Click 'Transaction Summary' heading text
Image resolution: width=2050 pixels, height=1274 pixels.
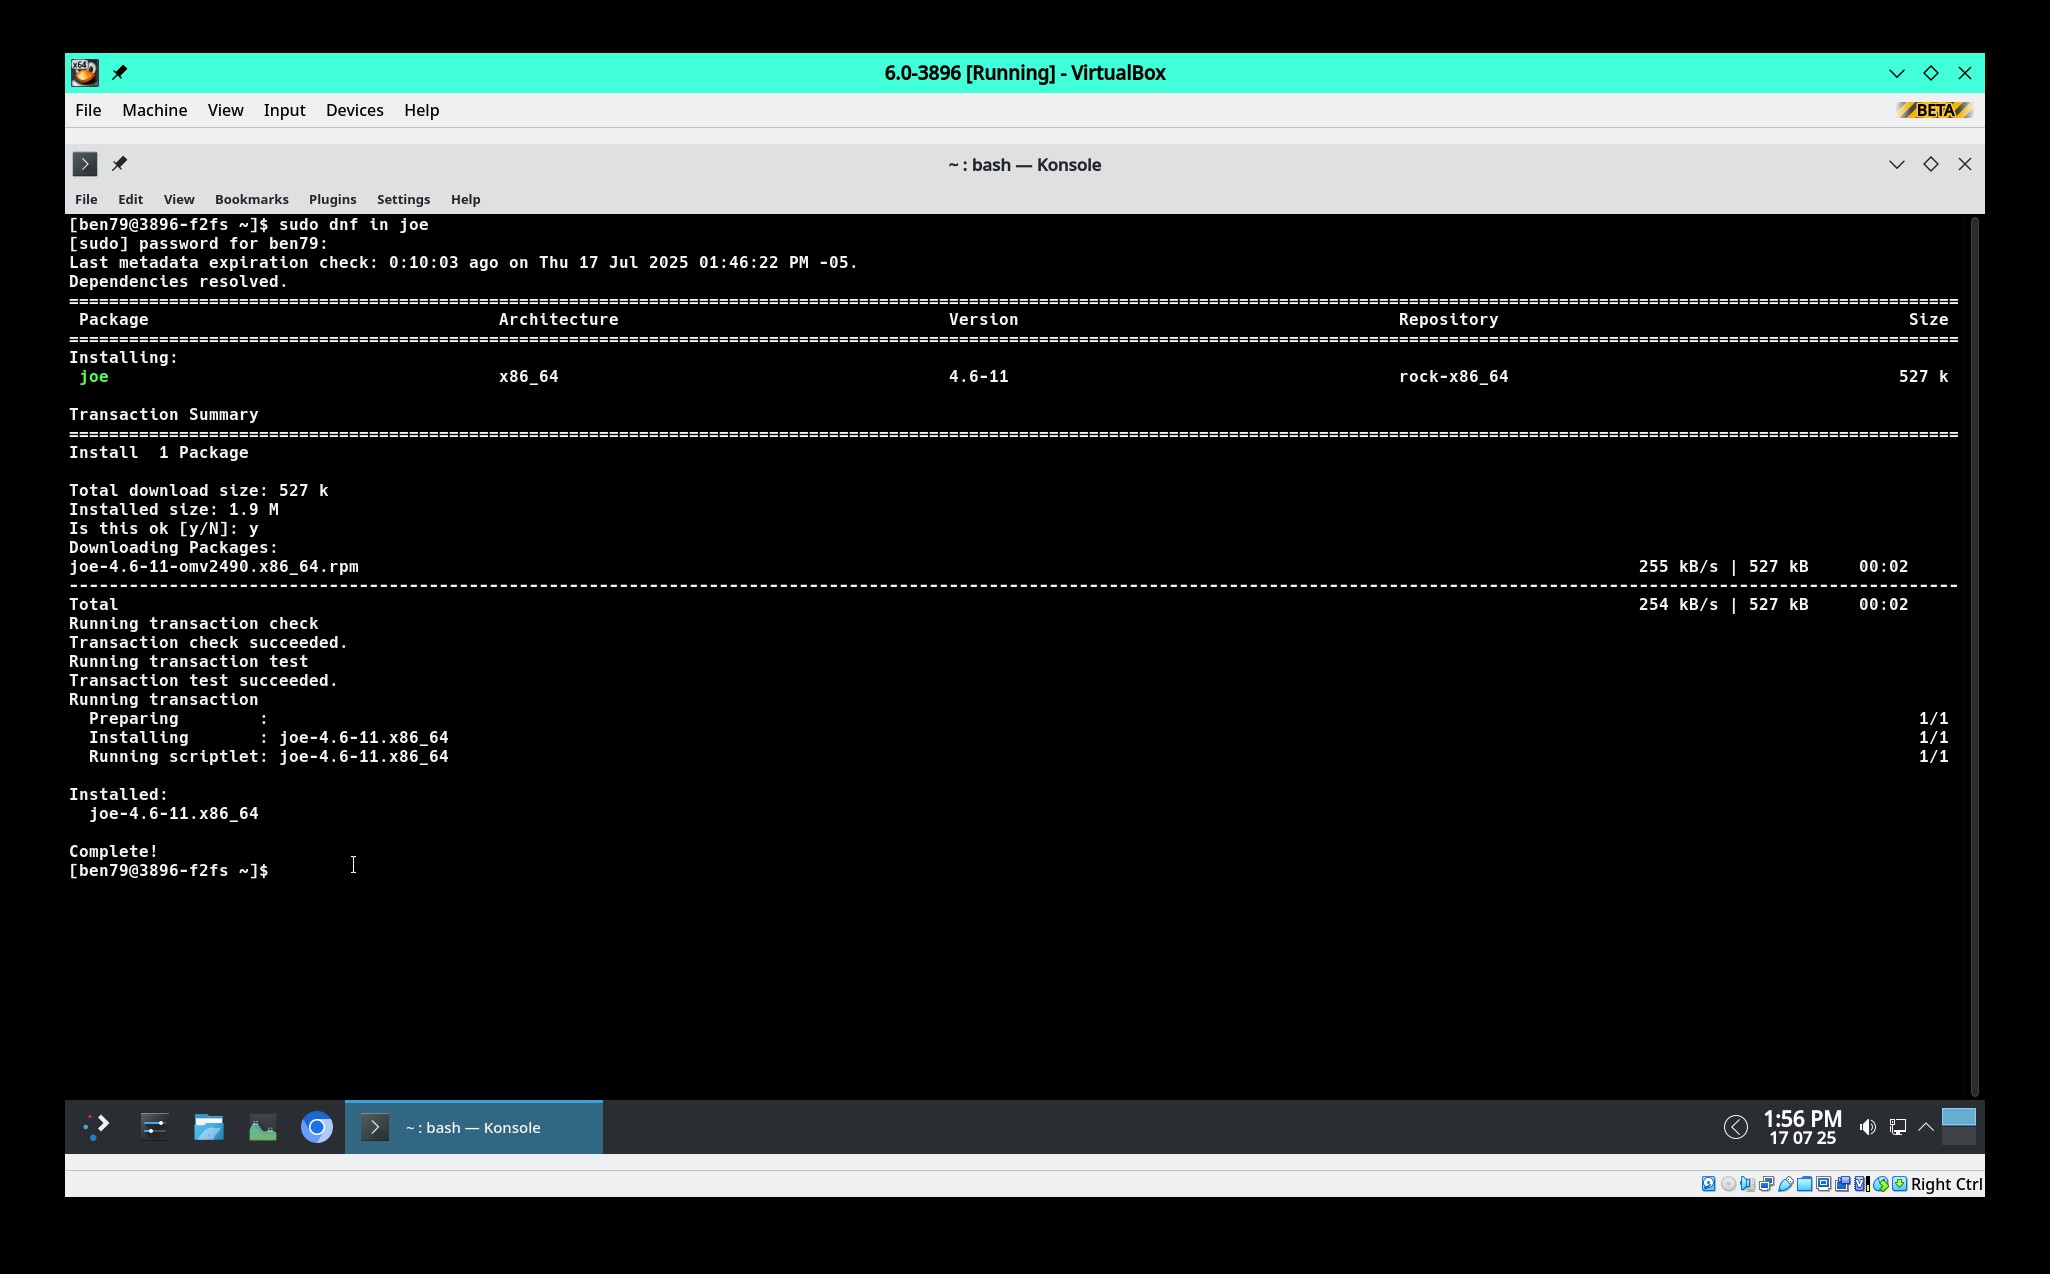pos(164,414)
